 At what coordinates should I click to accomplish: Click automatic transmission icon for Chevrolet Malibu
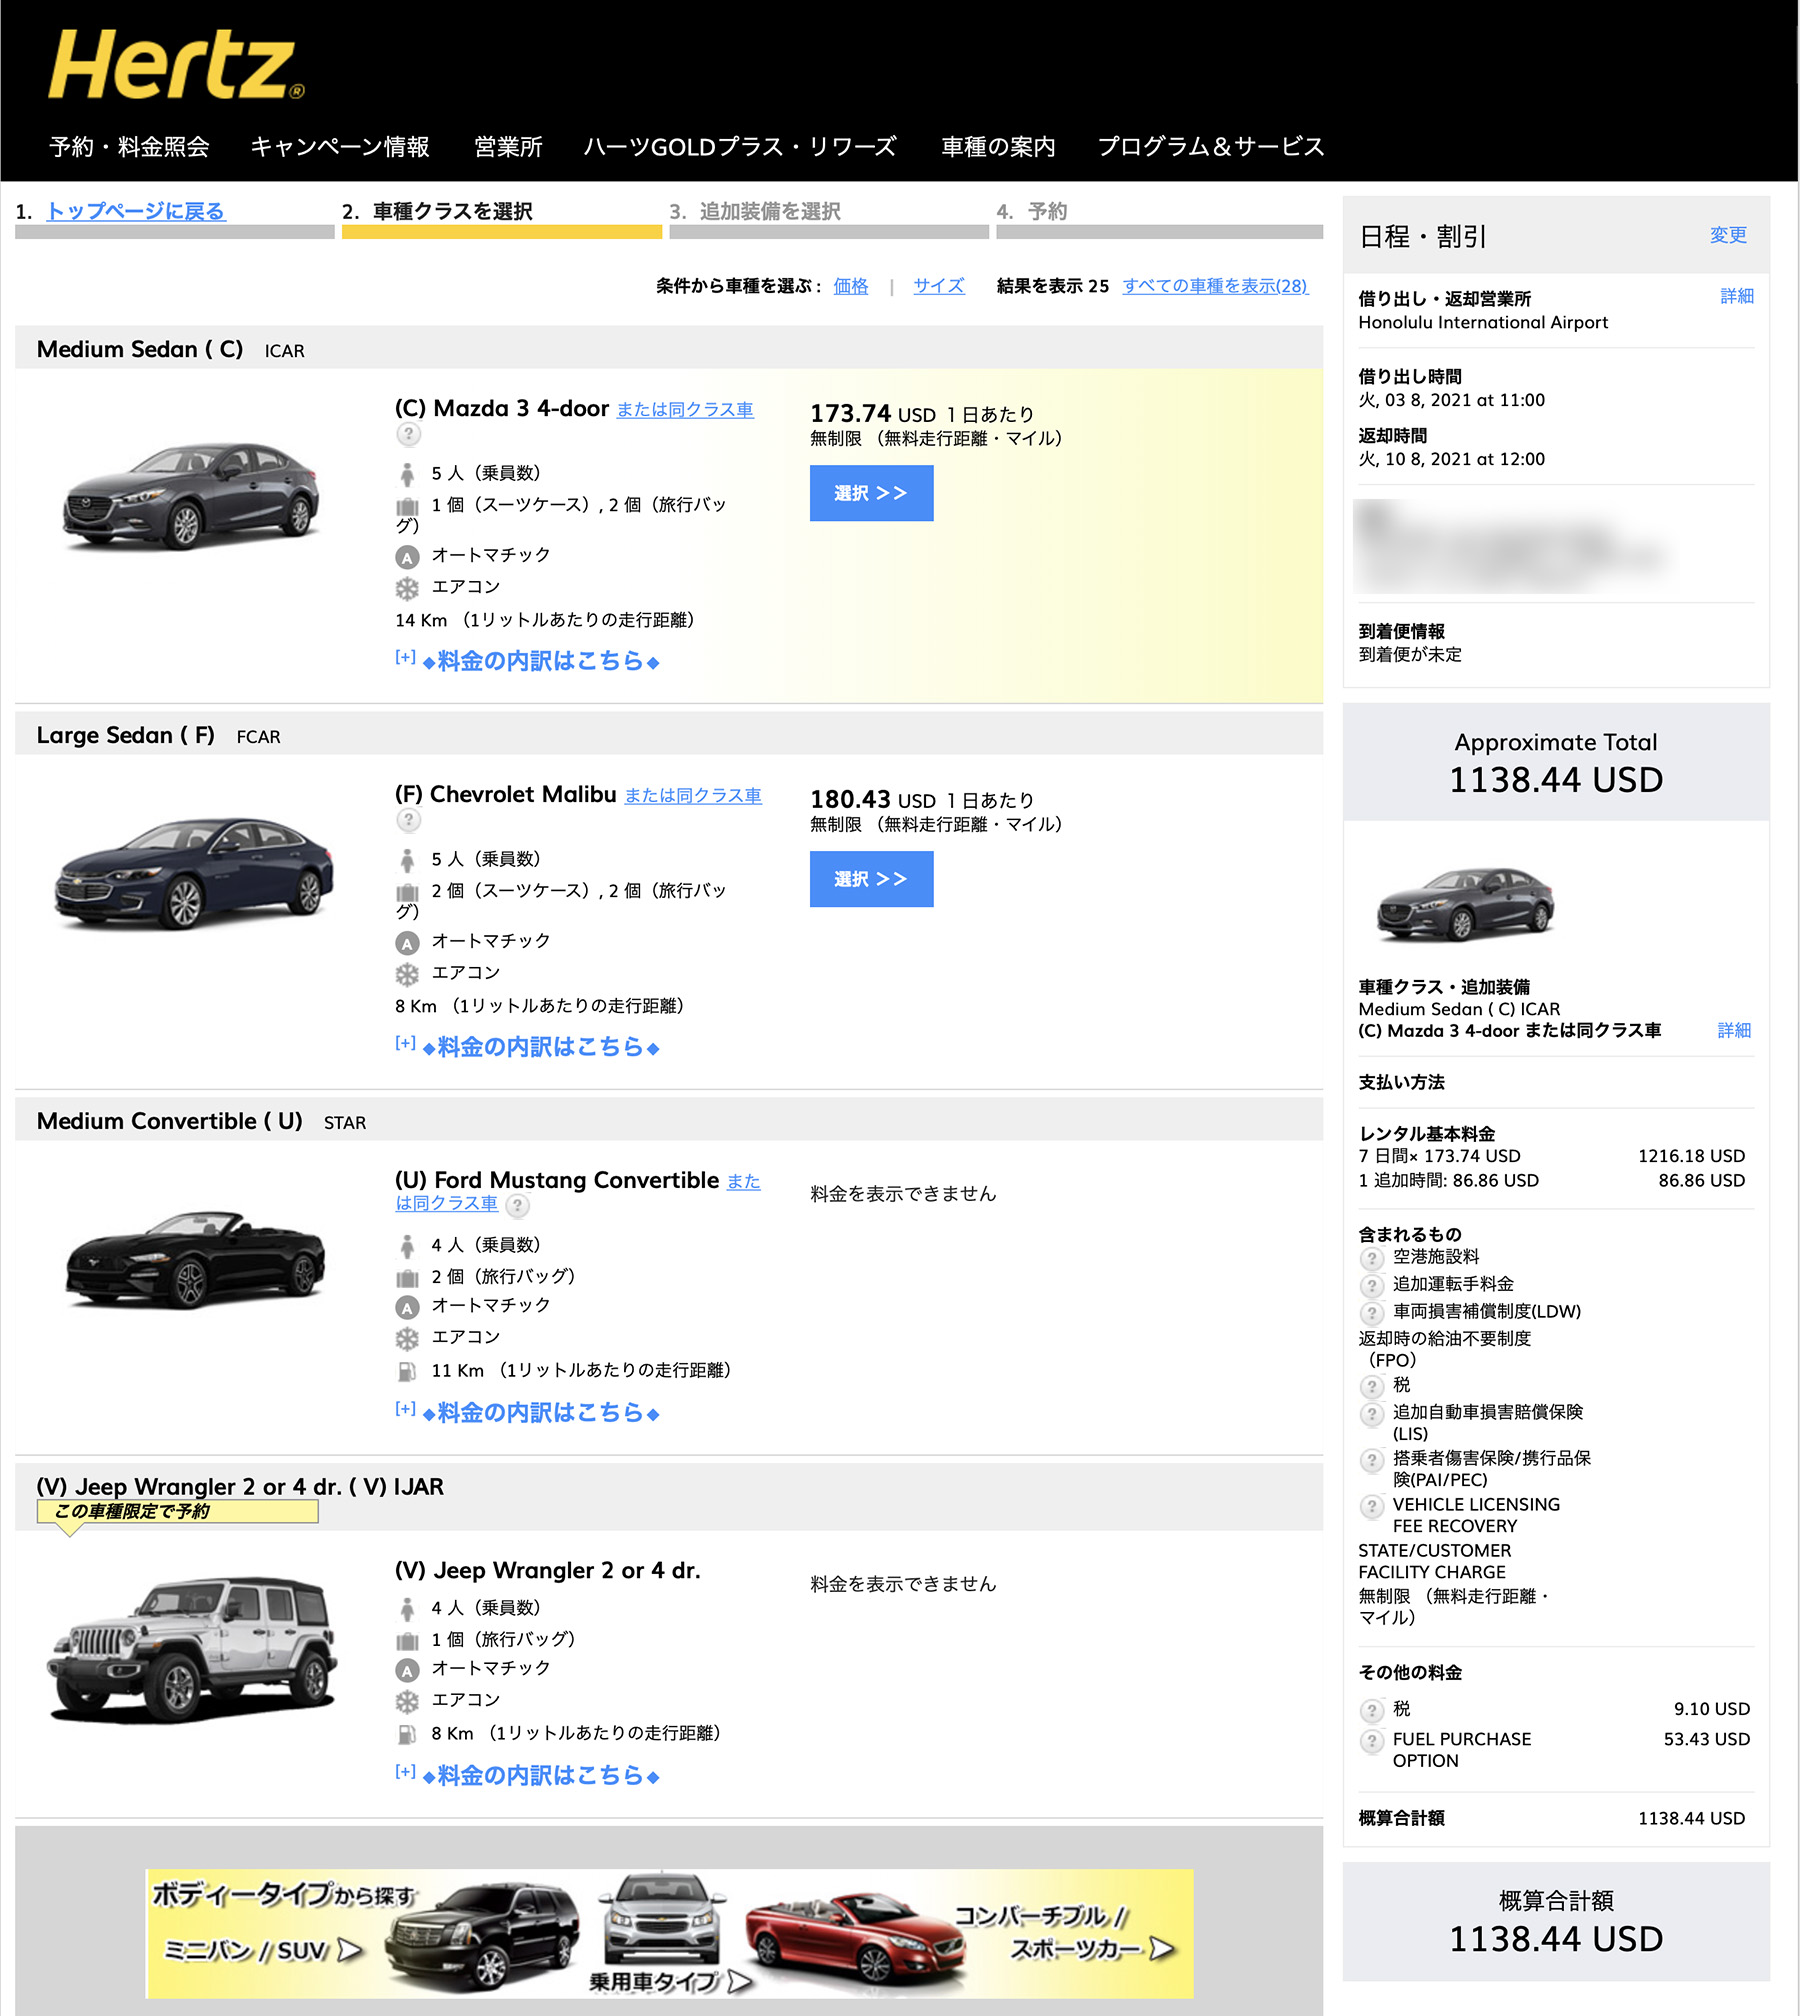pos(407,943)
